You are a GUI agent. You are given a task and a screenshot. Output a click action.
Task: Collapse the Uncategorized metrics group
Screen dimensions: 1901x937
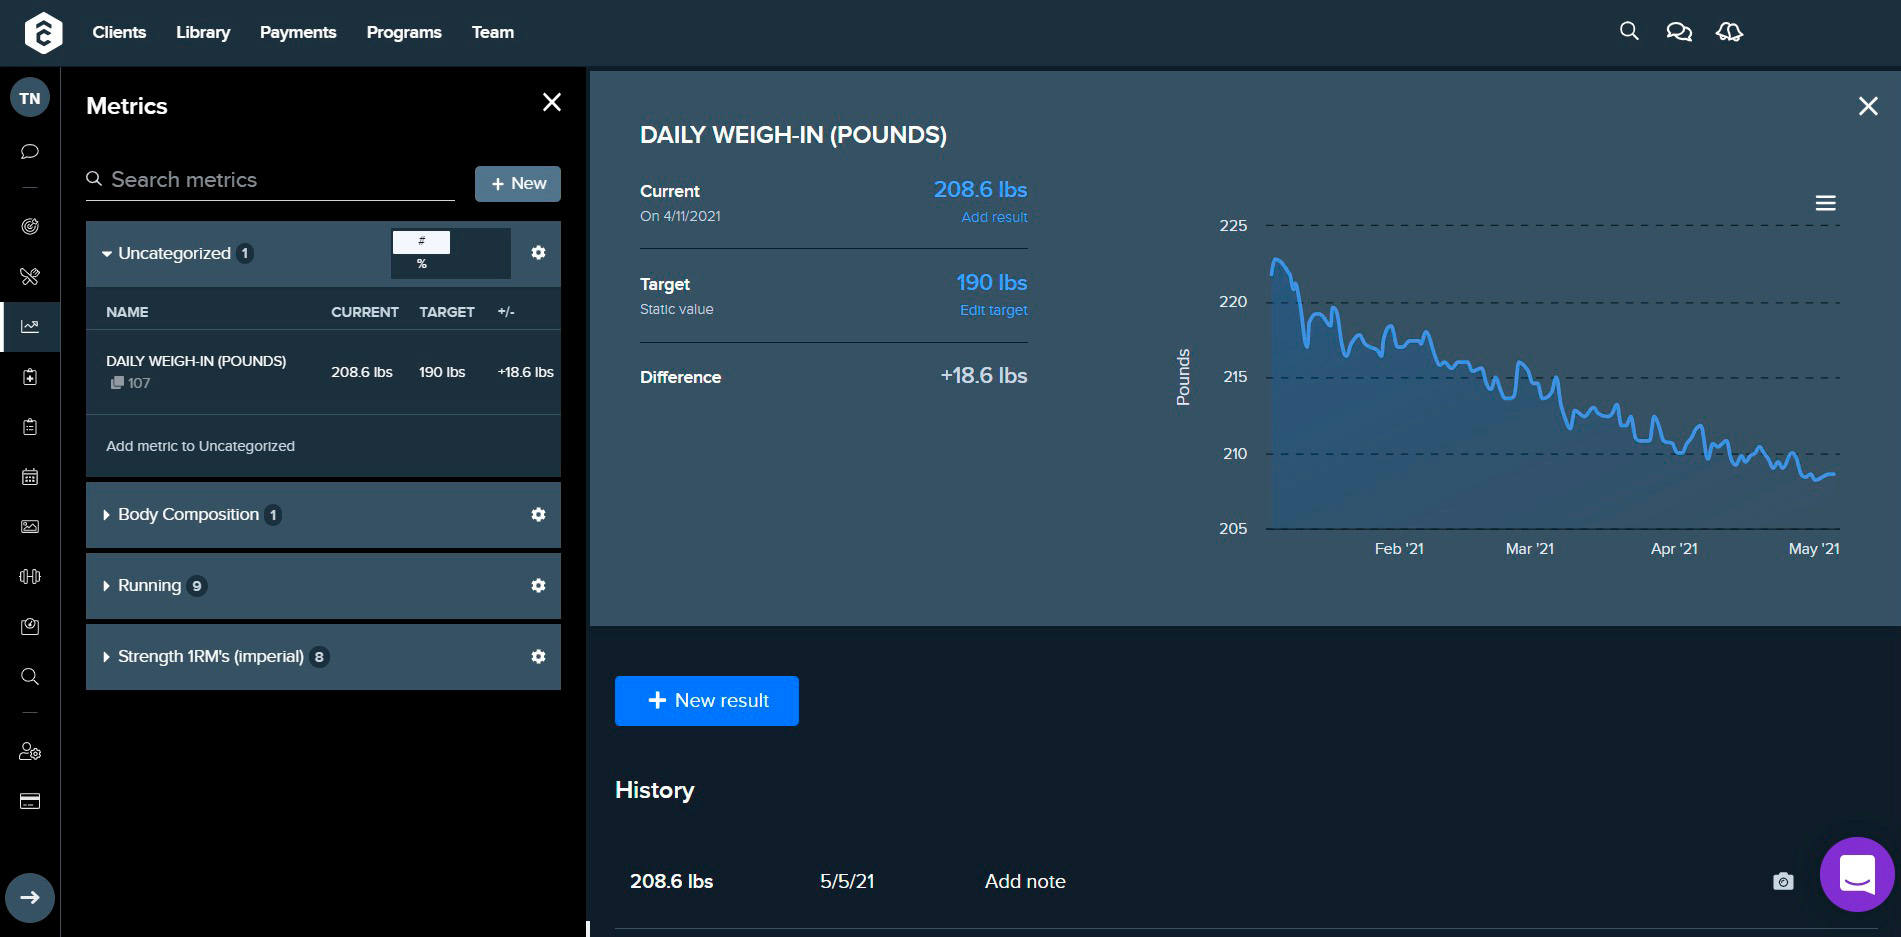pyautogui.click(x=107, y=254)
